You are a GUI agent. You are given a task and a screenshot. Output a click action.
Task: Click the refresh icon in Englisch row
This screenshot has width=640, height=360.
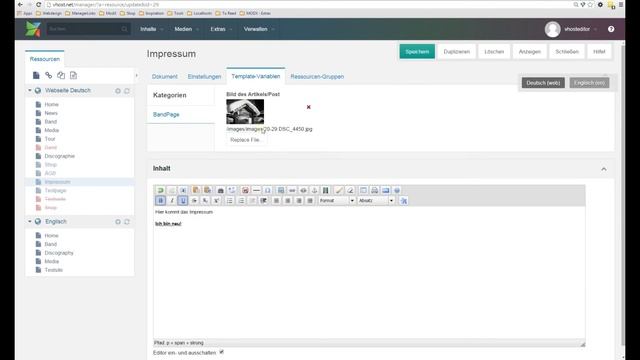pos(127,222)
